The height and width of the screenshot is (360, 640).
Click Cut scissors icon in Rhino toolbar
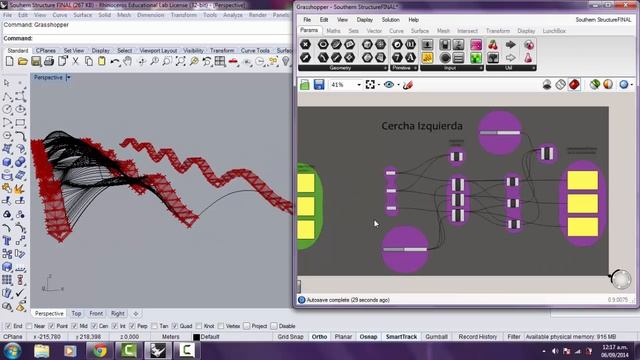pos(76,62)
